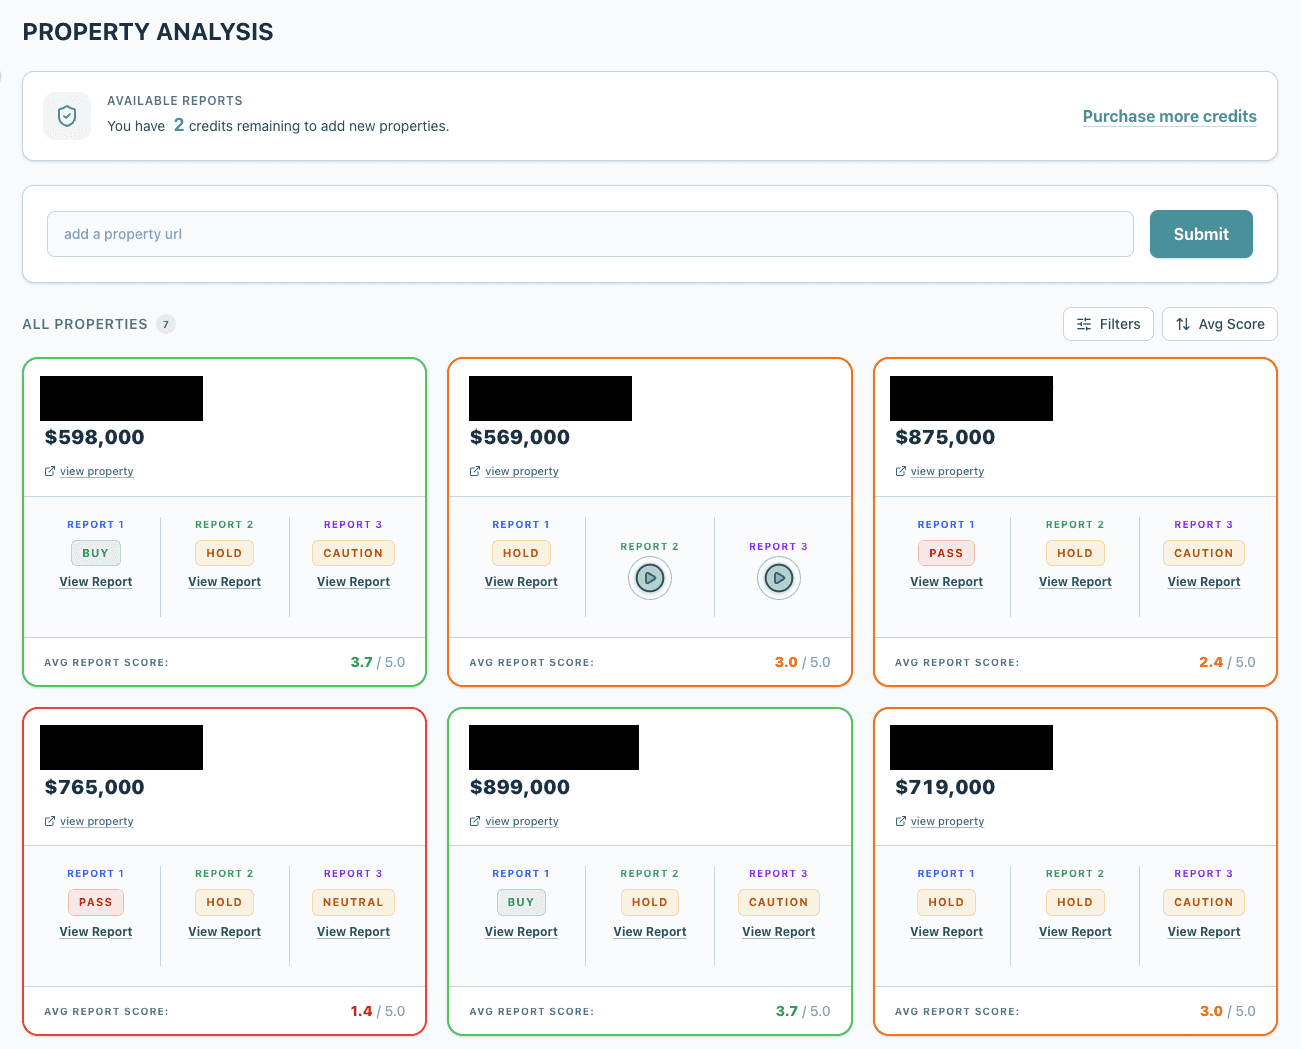Click the external link icon on $899,000 card
Viewport: 1301px width, 1049px height.
tap(475, 821)
